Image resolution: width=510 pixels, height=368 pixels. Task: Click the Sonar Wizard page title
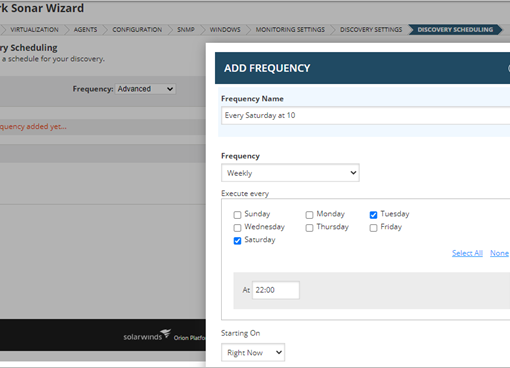[x=42, y=8]
